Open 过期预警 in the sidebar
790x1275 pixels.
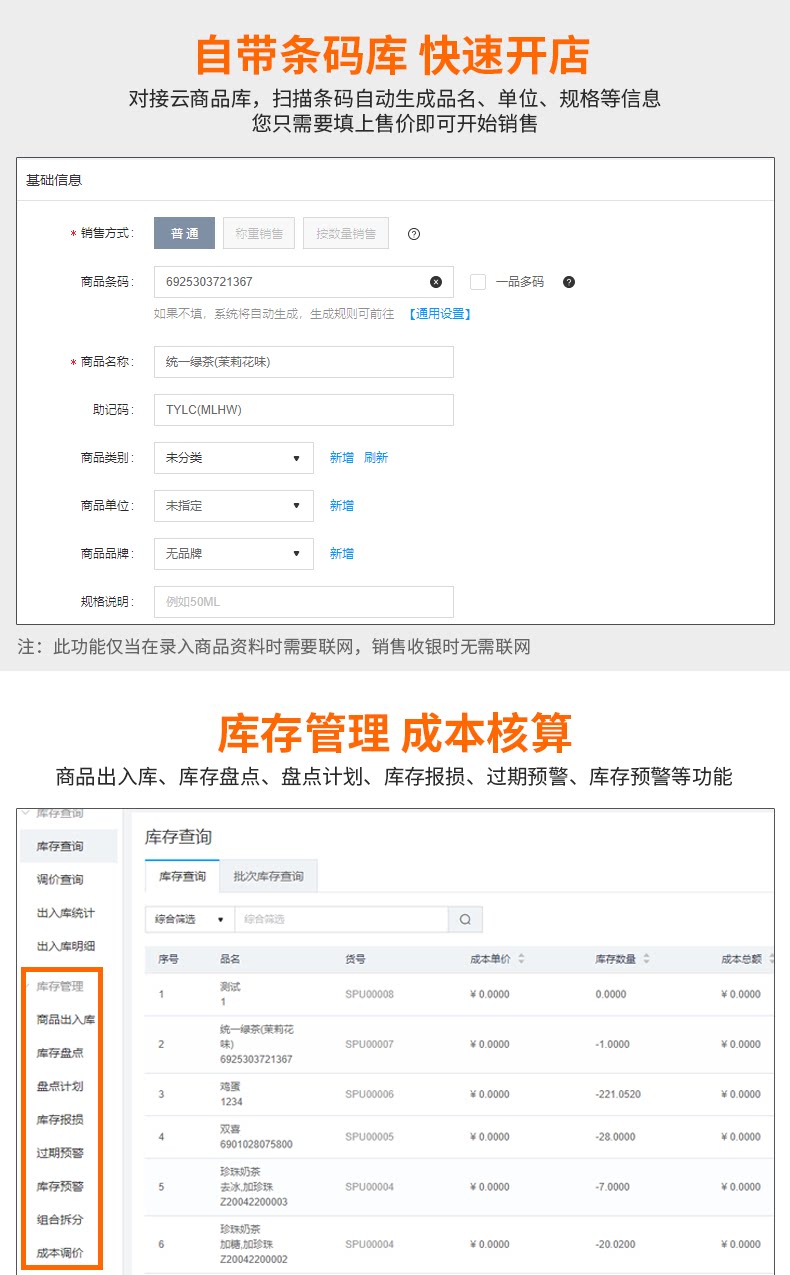pos(60,1153)
